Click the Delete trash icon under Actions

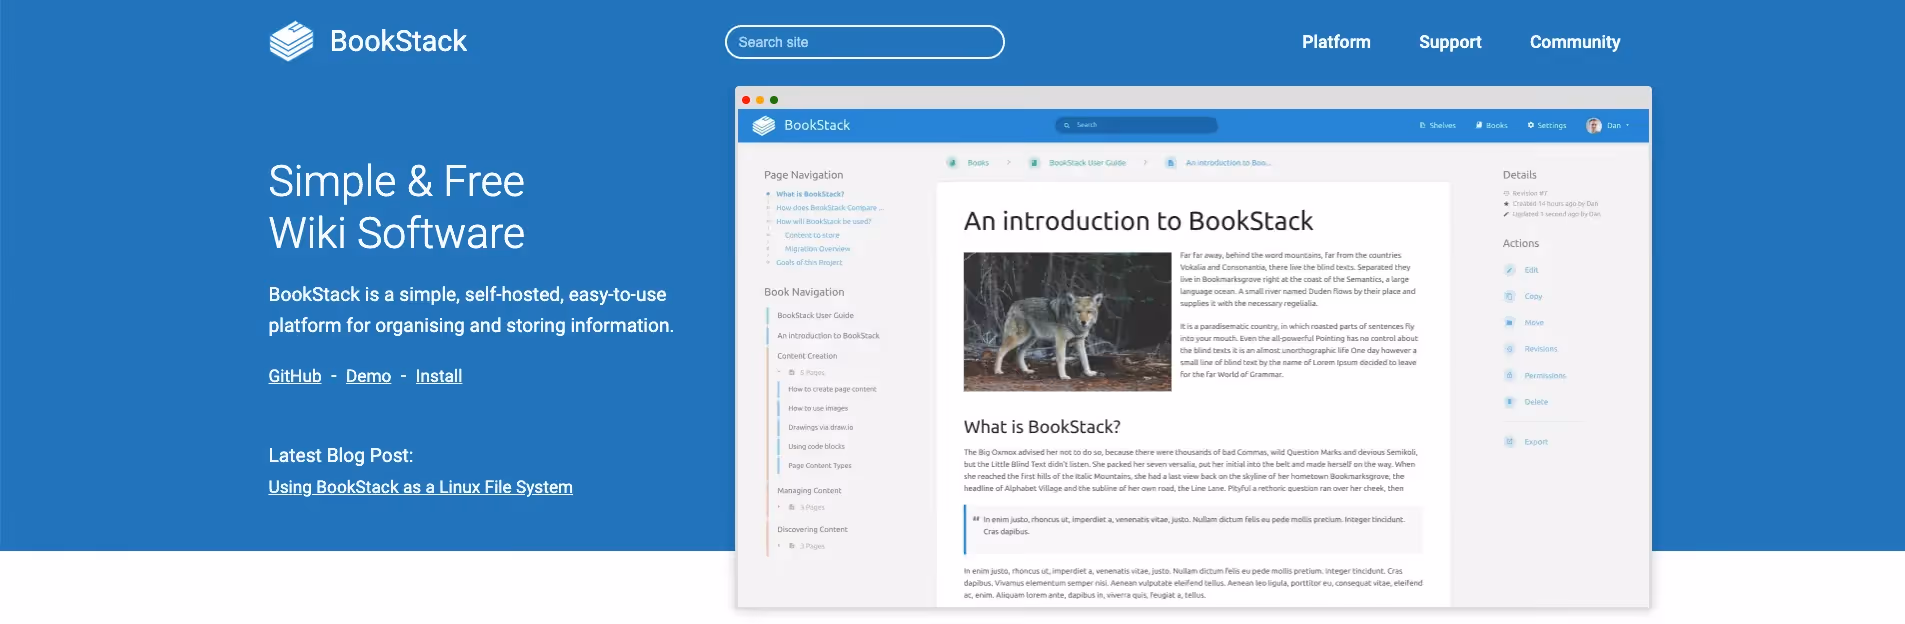[x=1510, y=402]
